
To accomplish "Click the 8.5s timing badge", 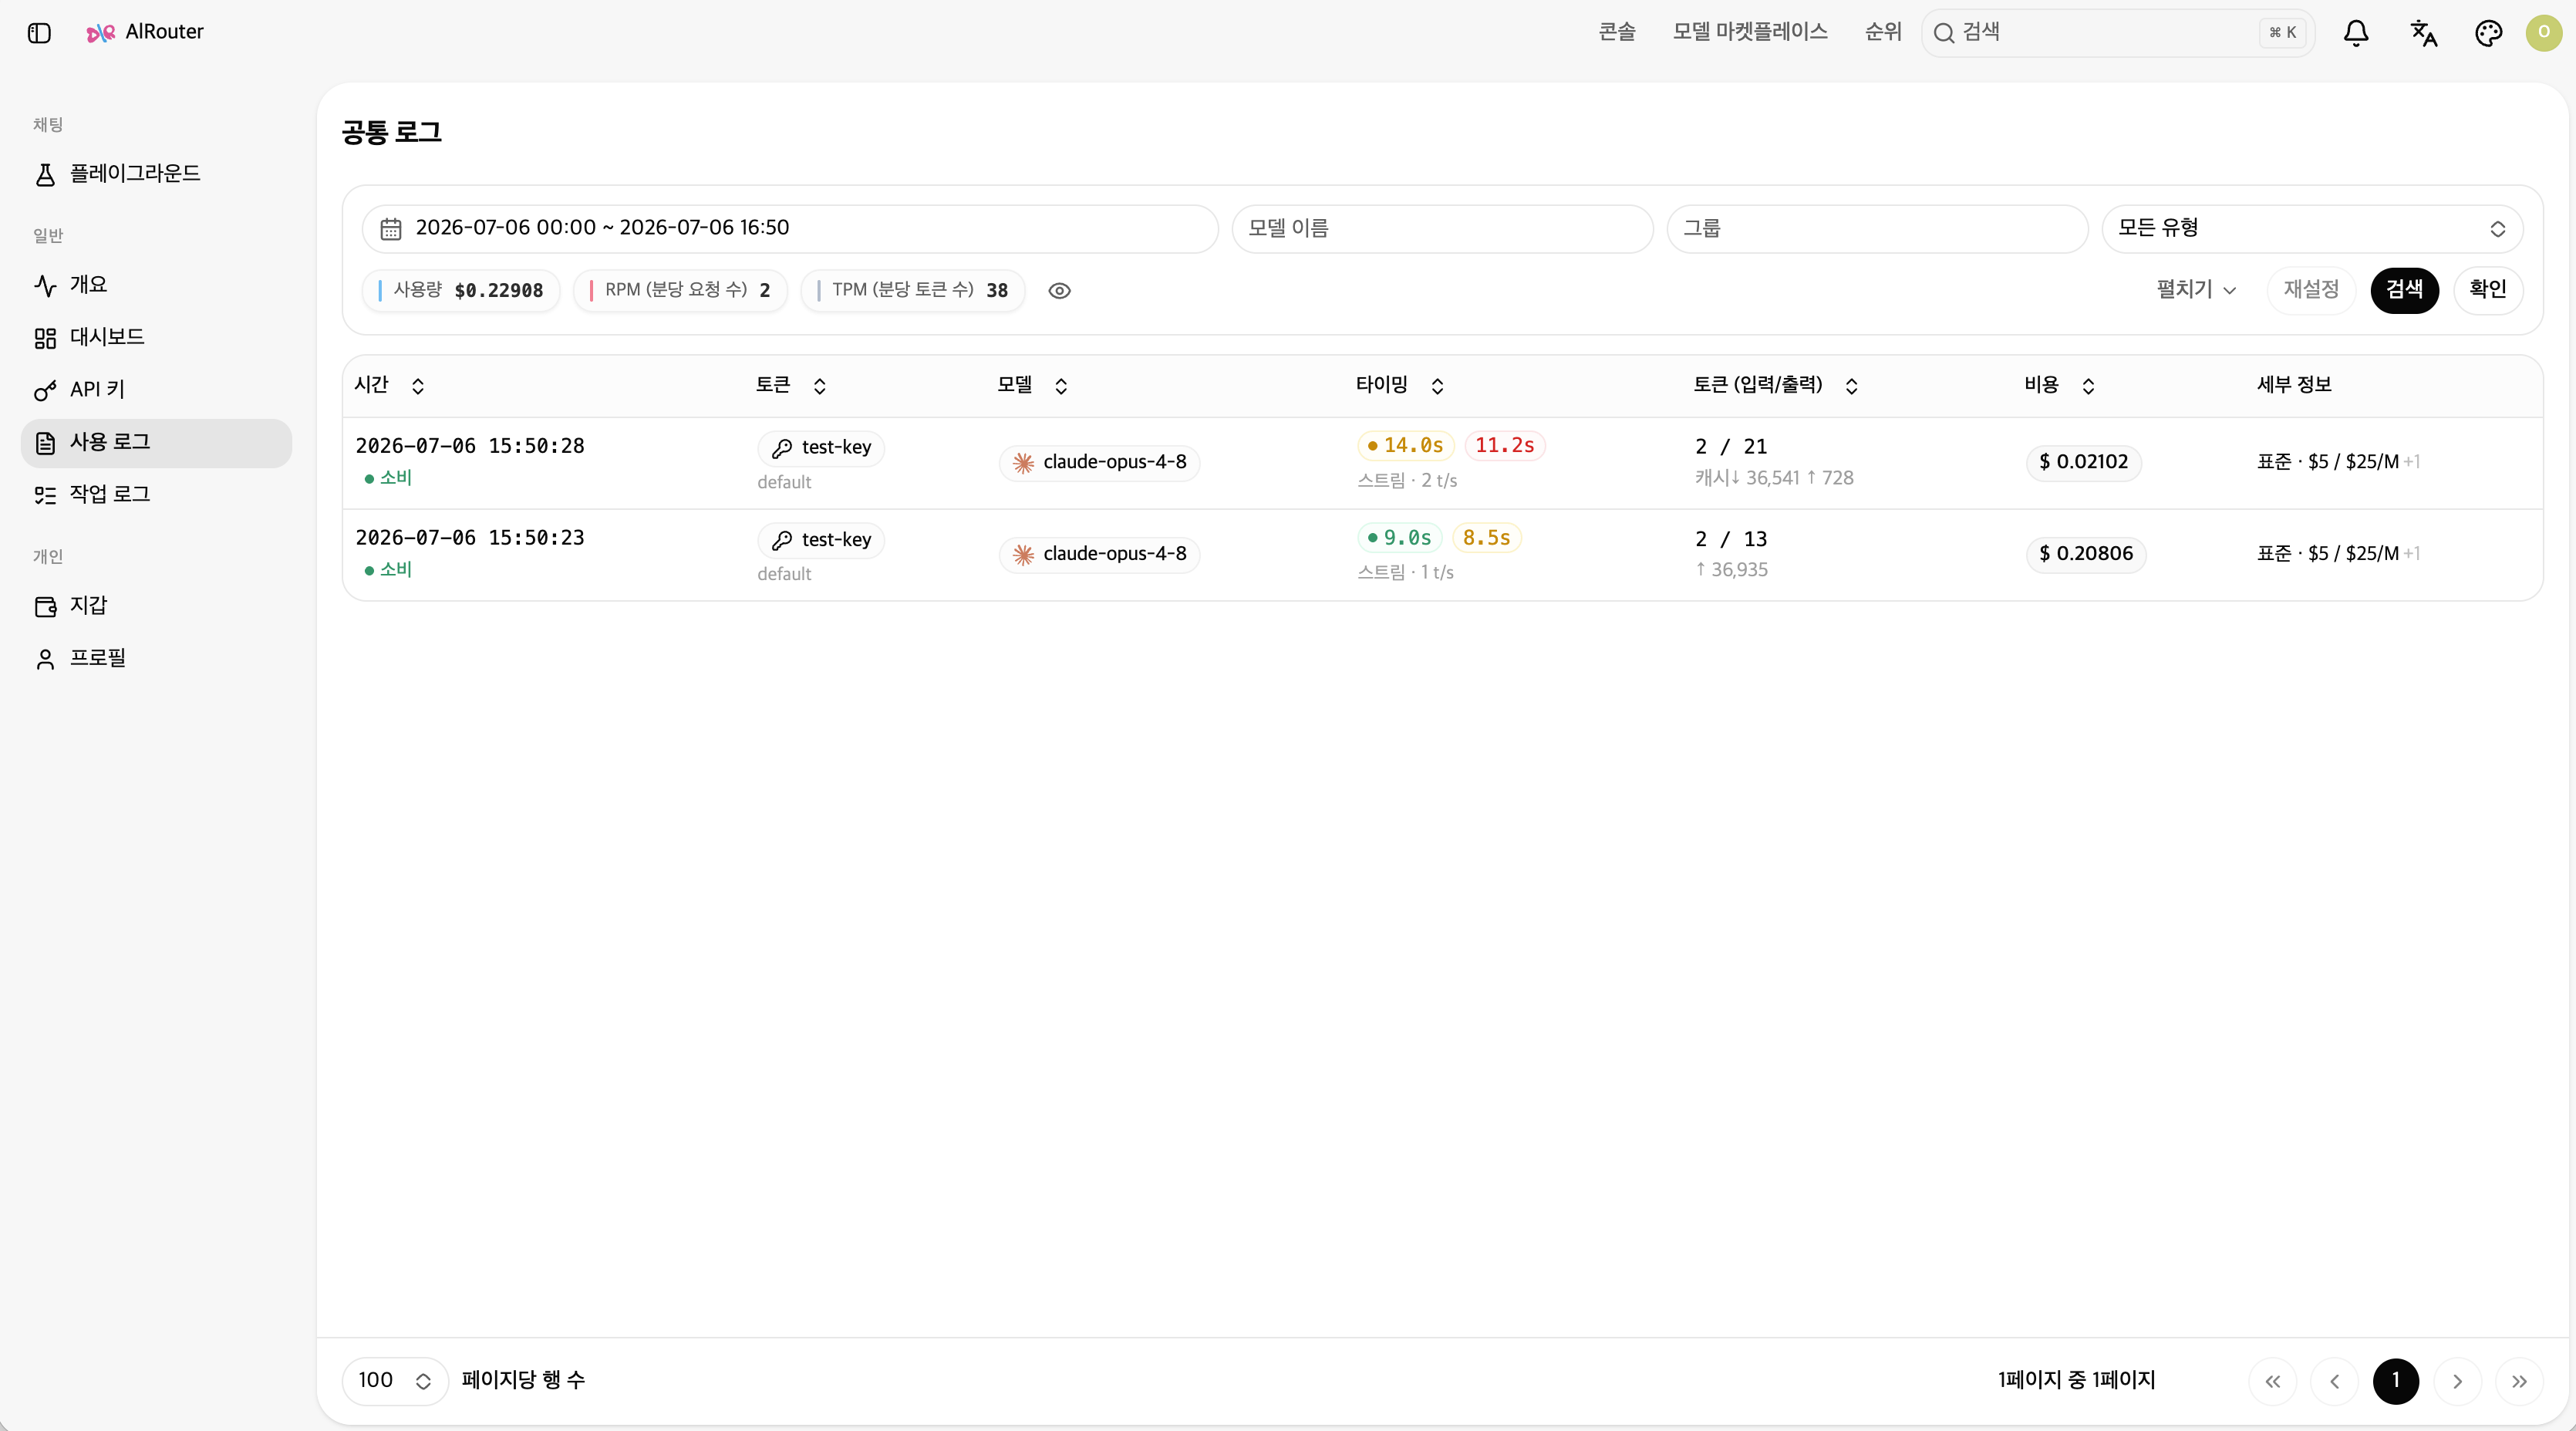I will (1486, 538).
